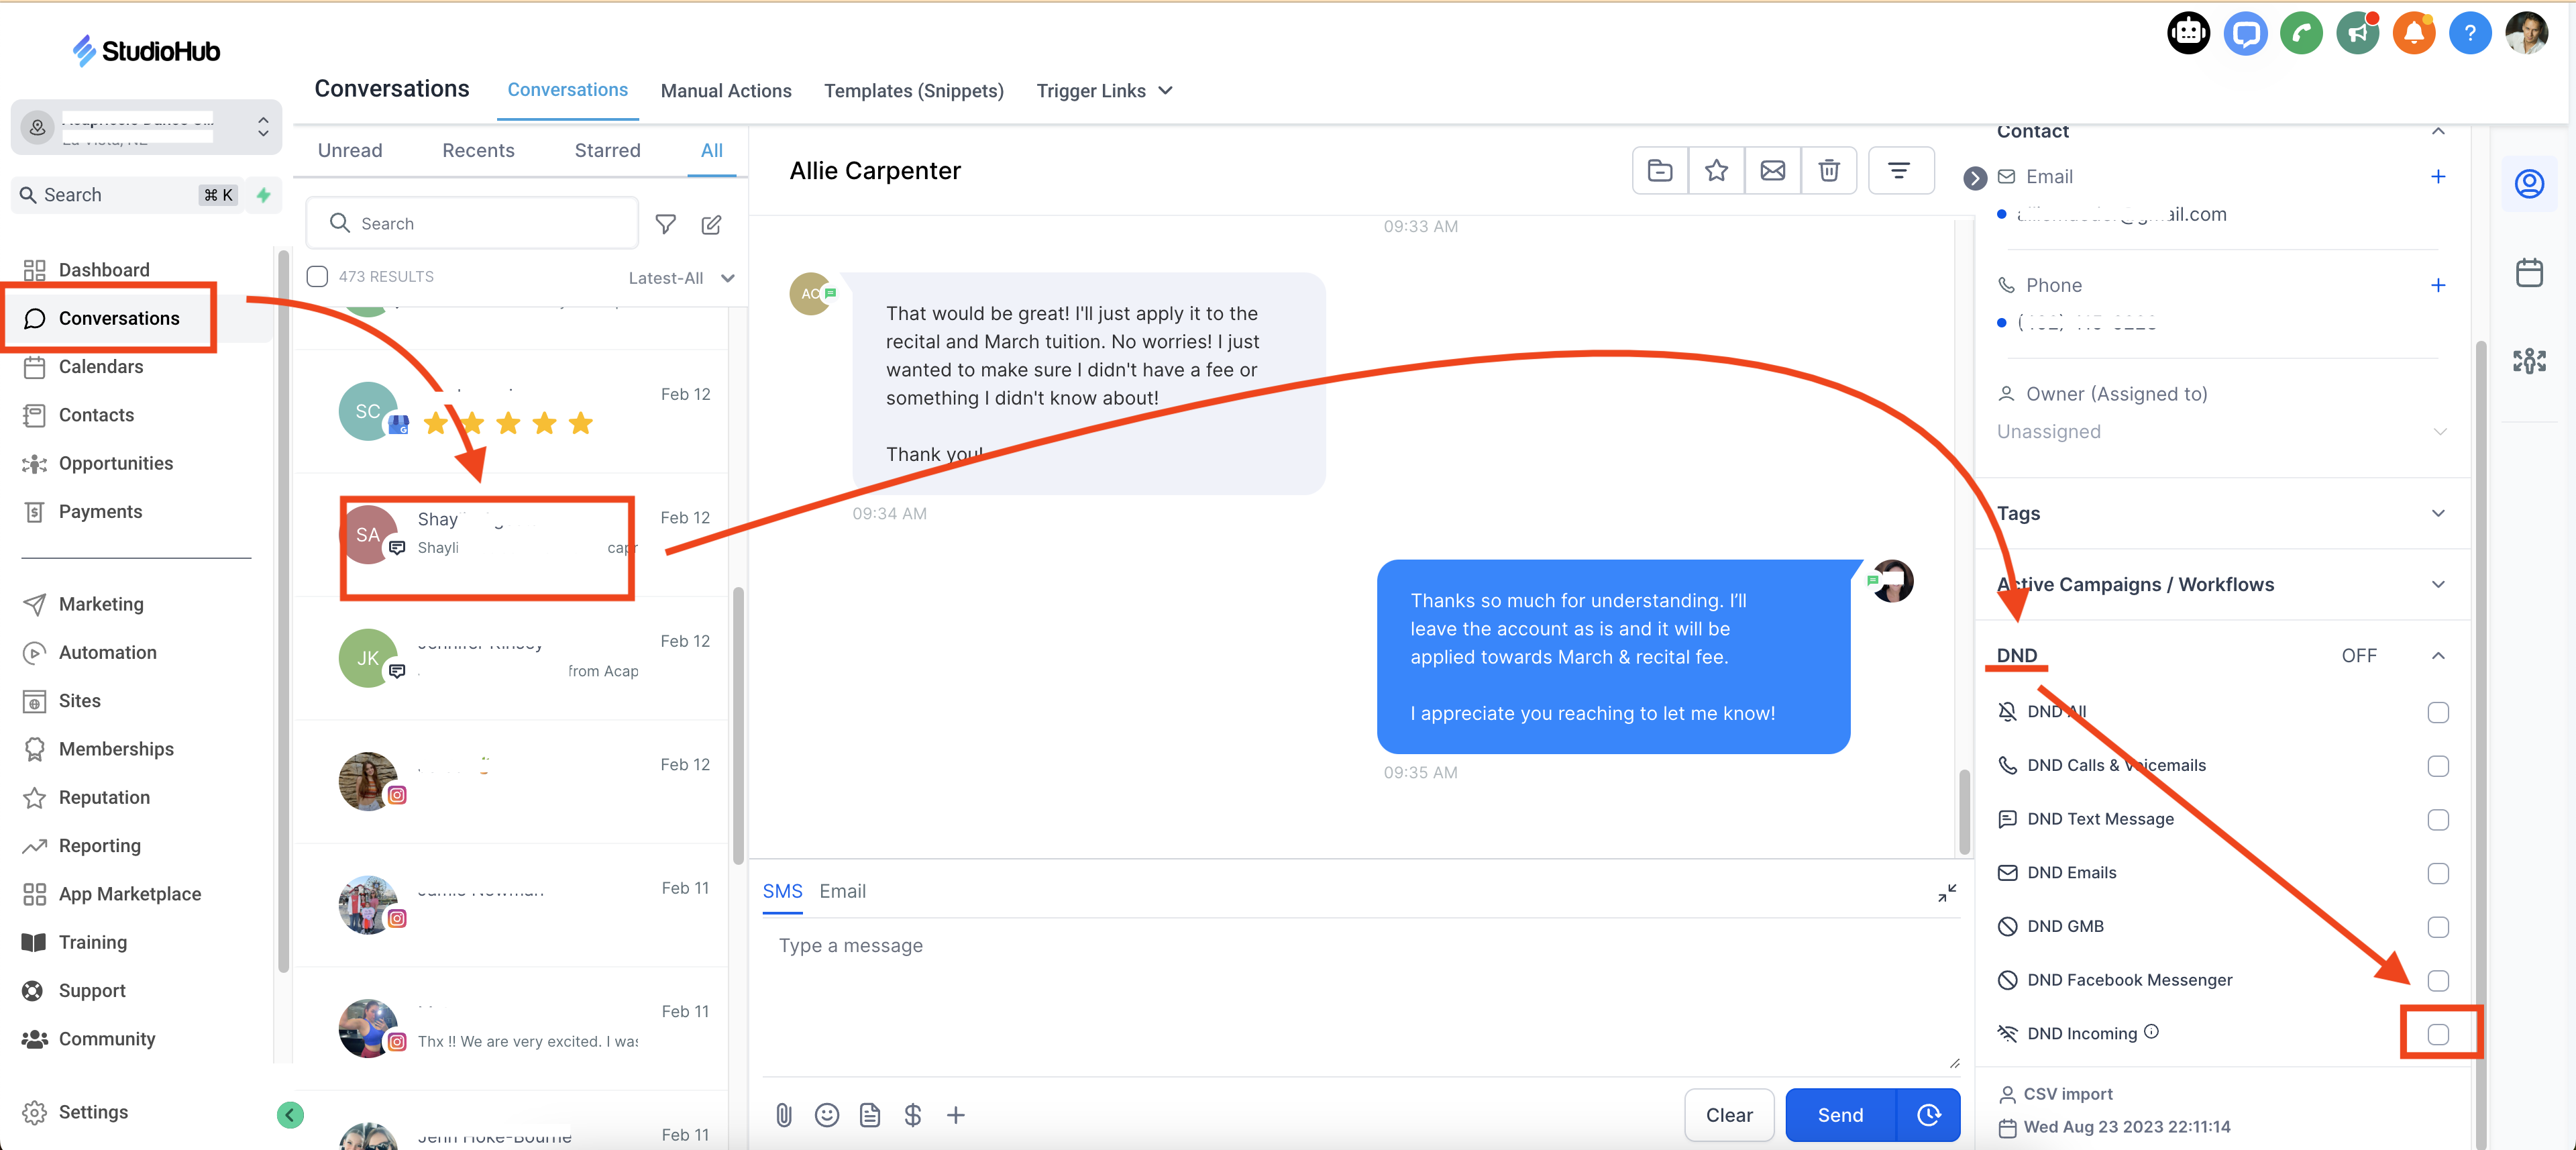This screenshot has width=2576, height=1150.
Task: Star the Allie Carpenter conversation
Action: coord(1716,171)
